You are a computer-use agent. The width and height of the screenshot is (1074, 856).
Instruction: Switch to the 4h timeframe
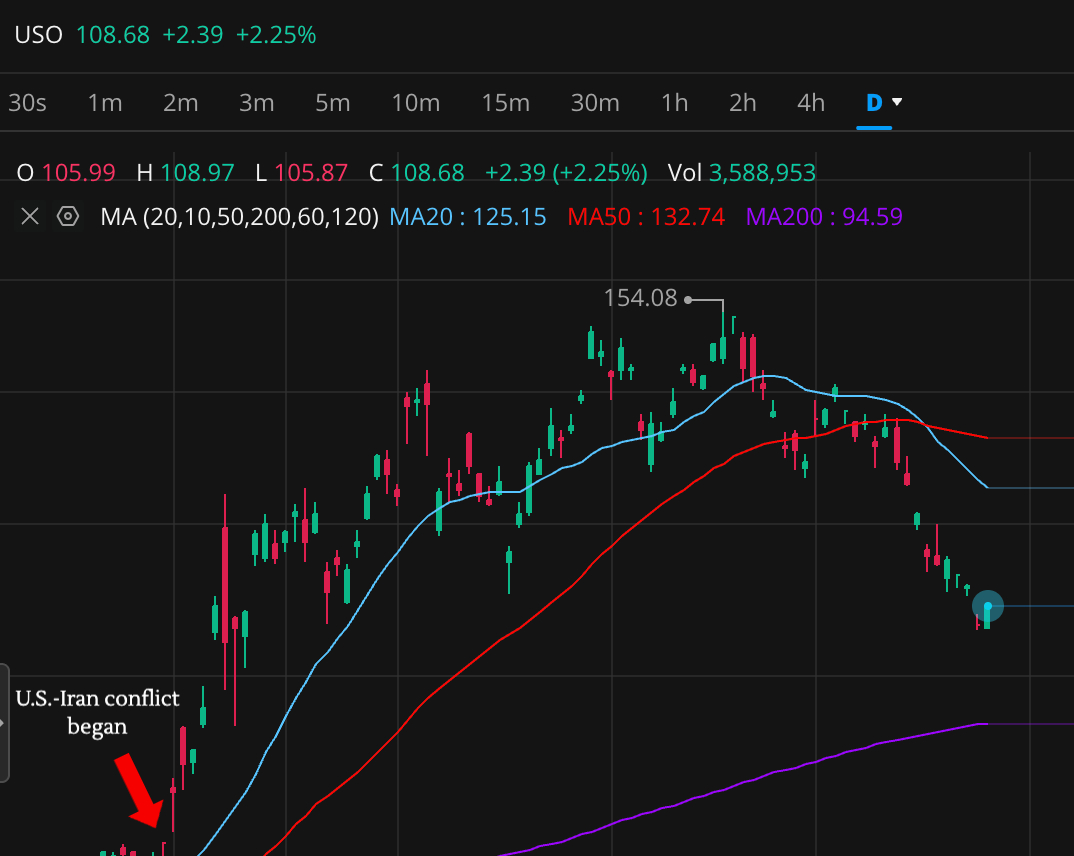click(811, 103)
